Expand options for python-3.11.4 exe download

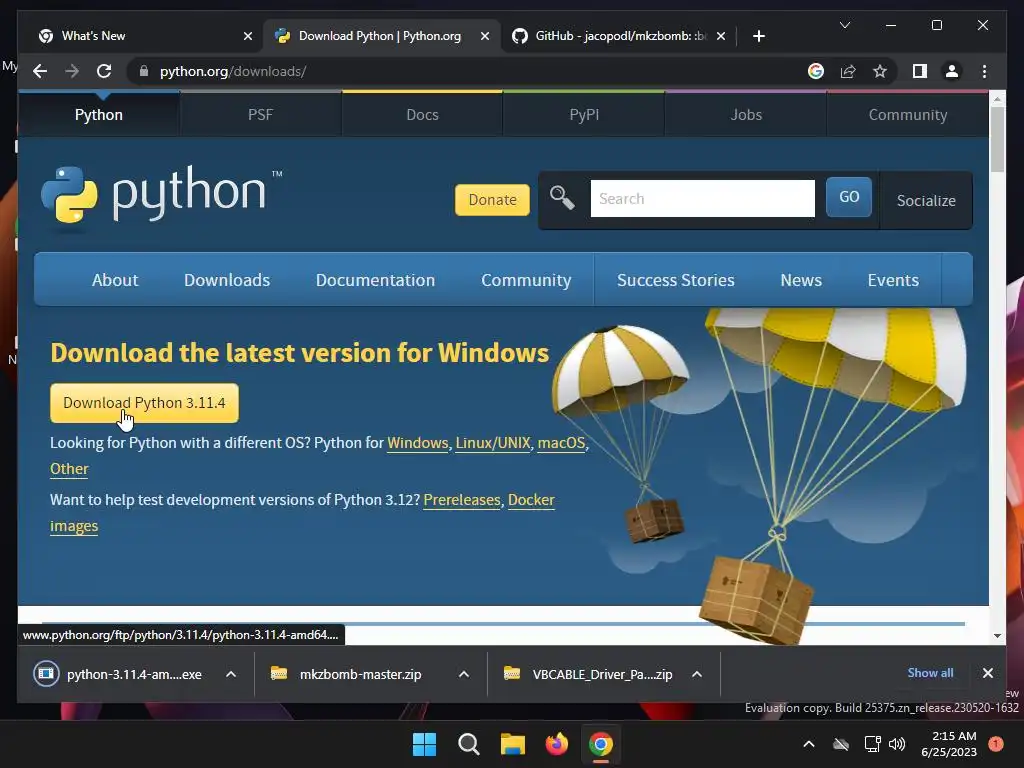pos(231,674)
